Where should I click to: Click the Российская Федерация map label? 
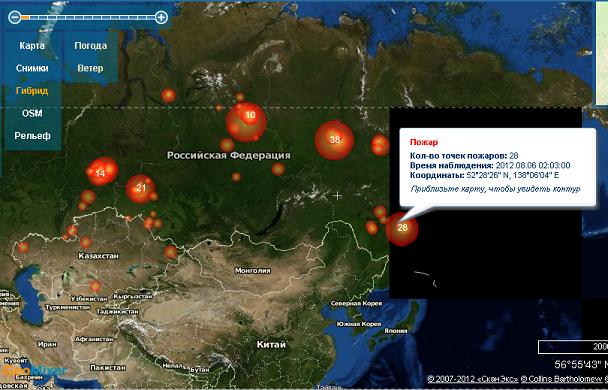tap(229, 155)
